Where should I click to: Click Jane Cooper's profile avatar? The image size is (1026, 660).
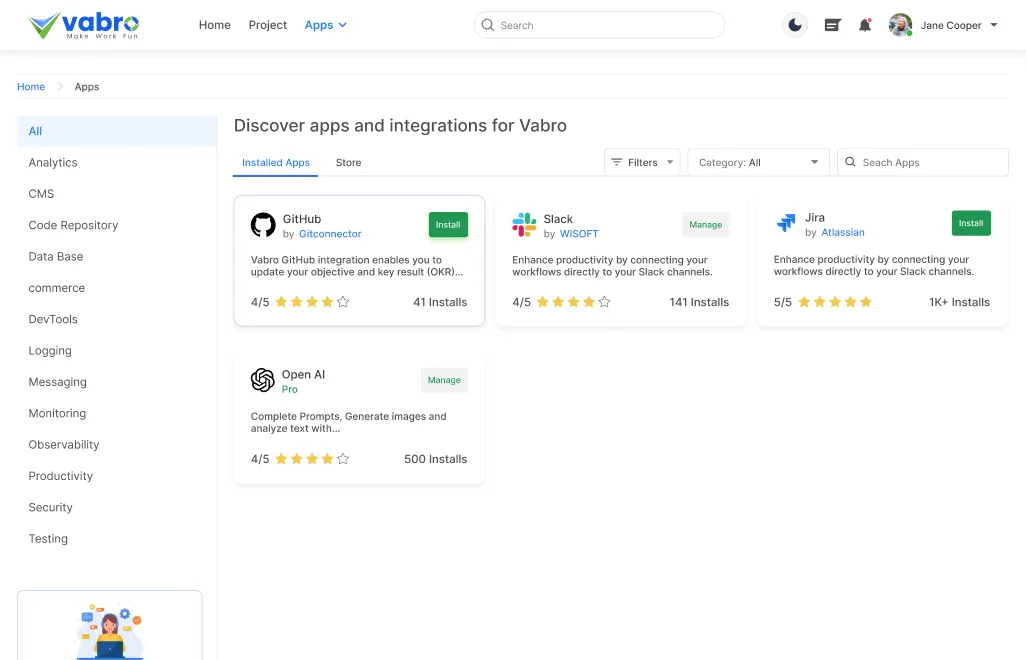(900, 25)
